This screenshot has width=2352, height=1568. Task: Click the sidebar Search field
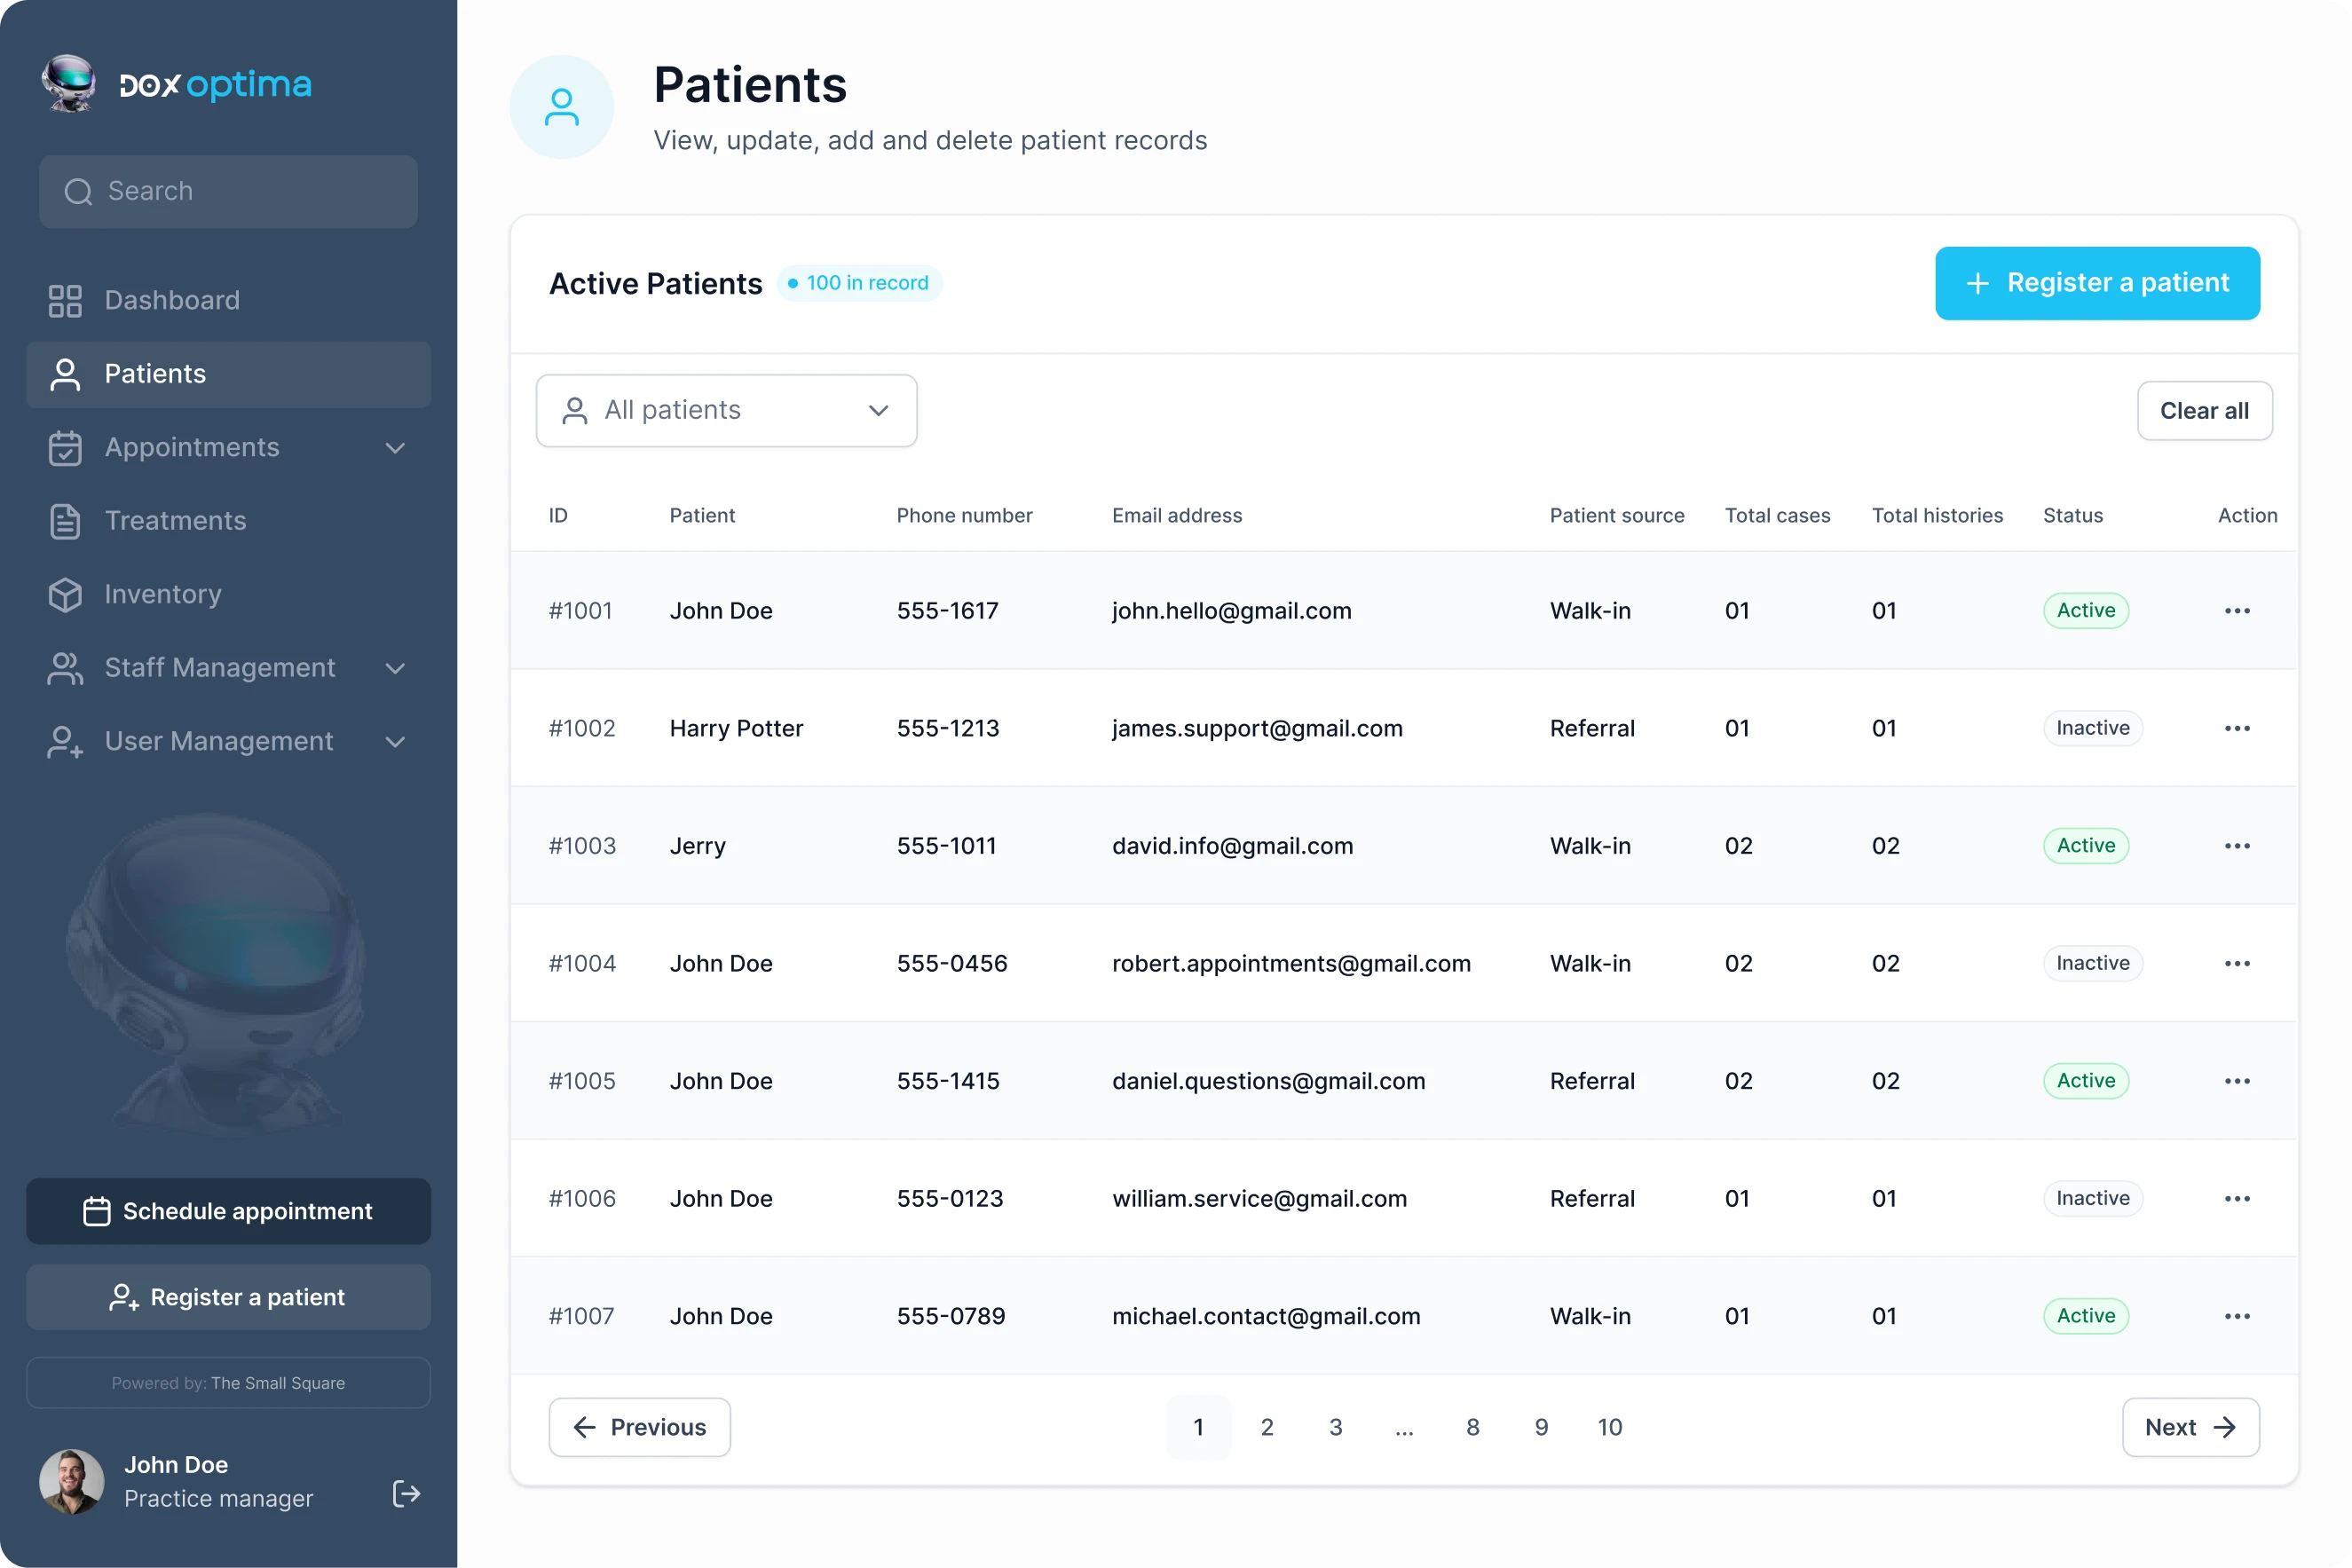click(x=228, y=191)
